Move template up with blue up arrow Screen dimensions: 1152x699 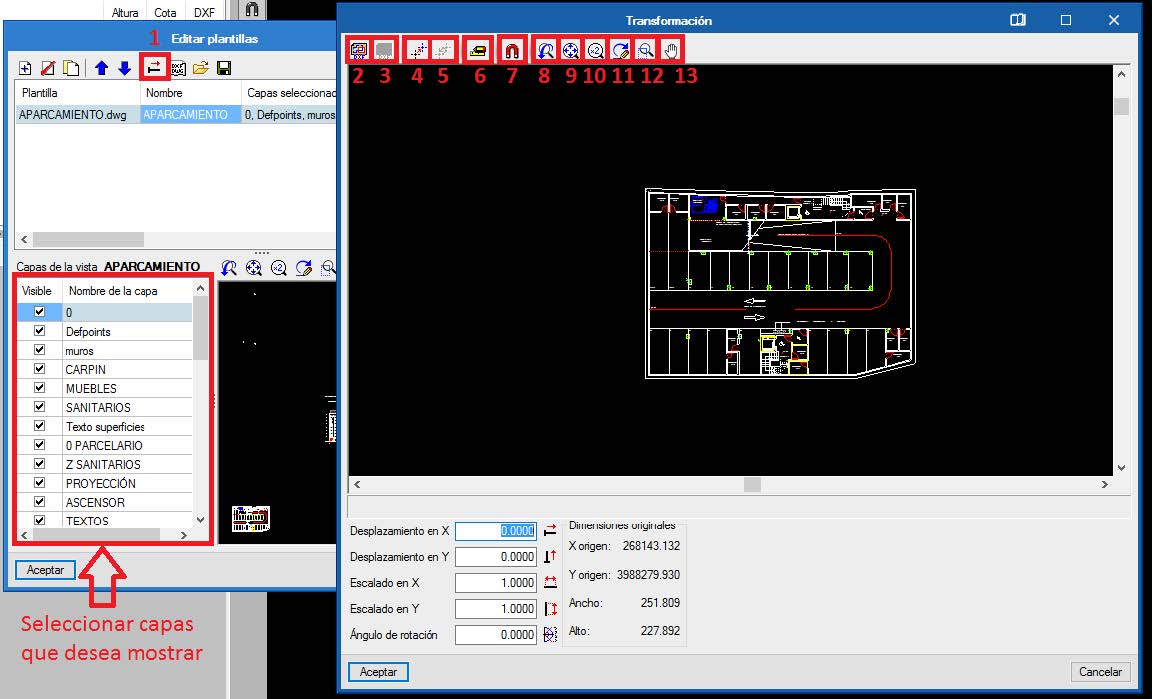point(102,68)
